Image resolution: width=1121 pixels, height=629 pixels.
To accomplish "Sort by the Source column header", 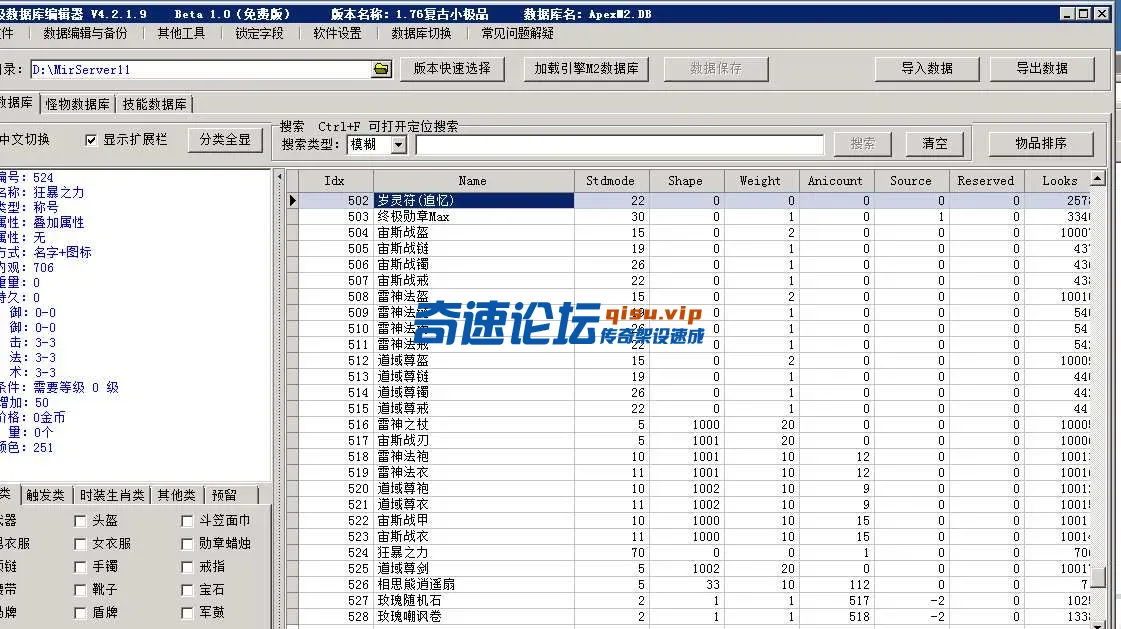I will pyautogui.click(x=910, y=181).
